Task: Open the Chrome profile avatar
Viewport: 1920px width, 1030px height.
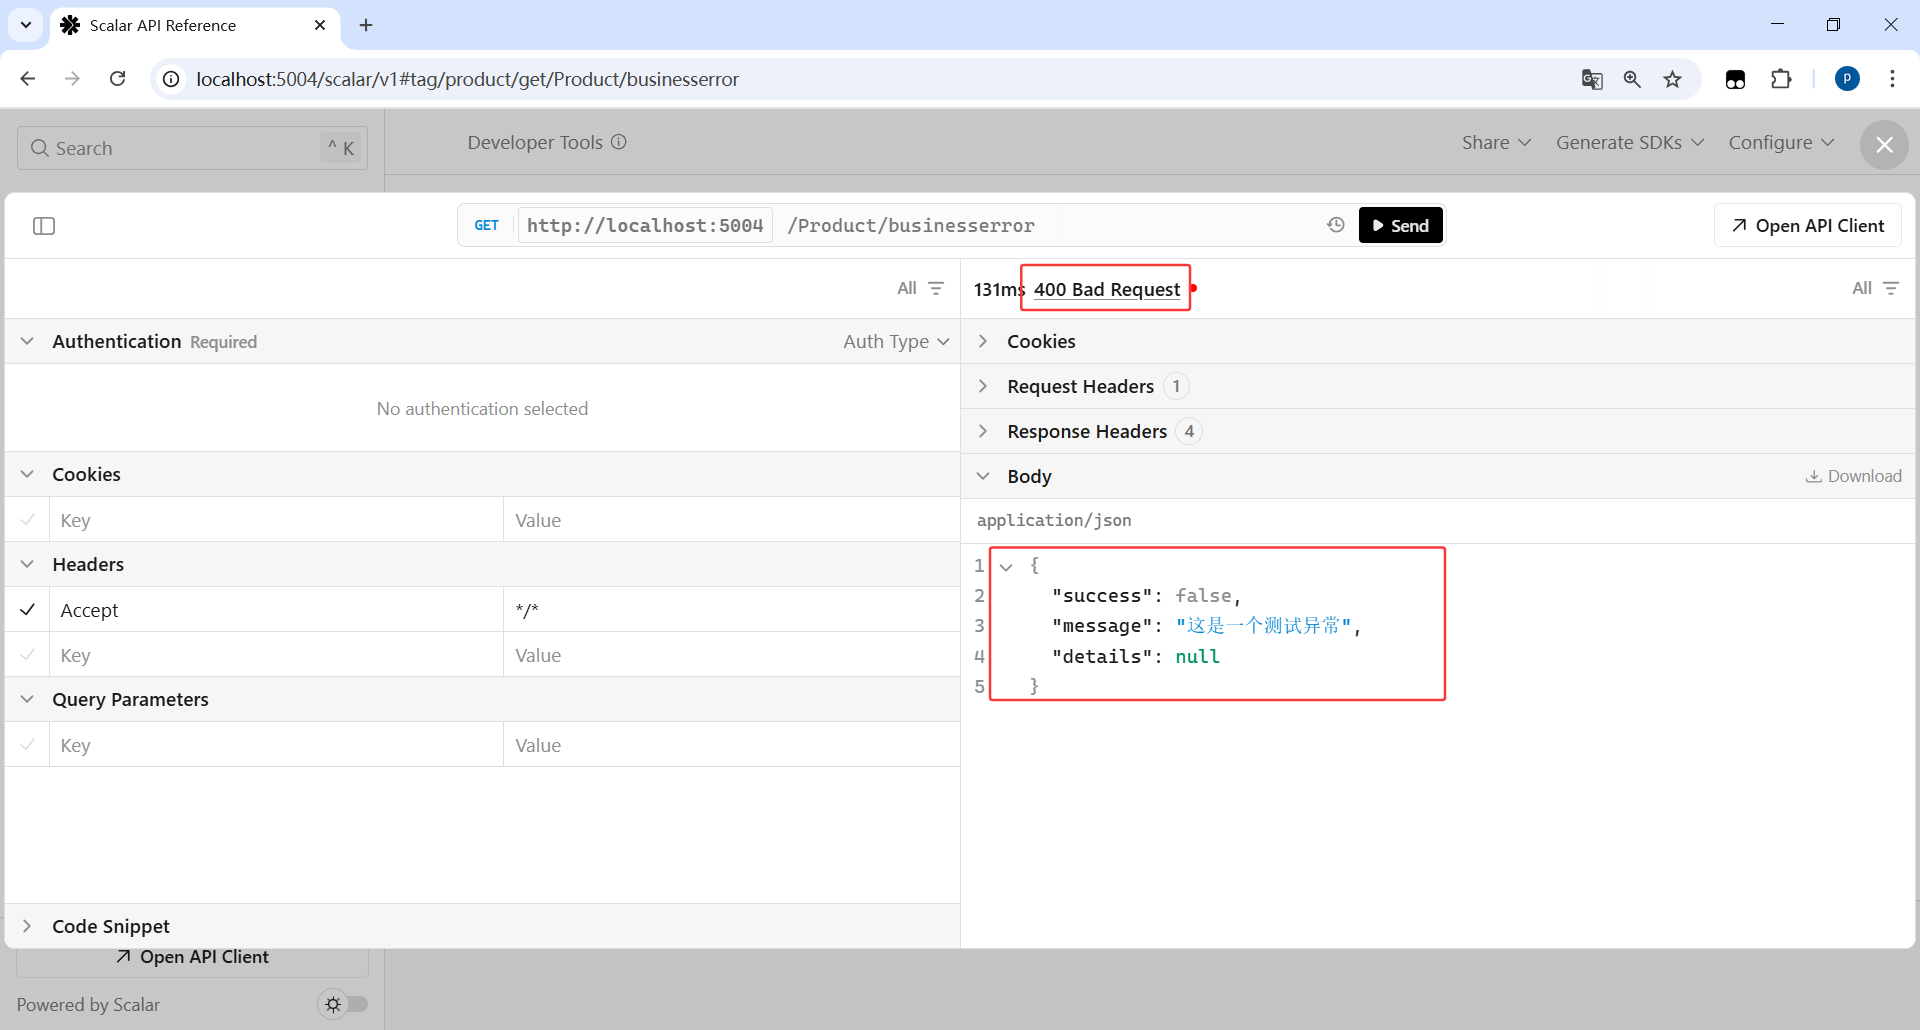Action: (1848, 79)
